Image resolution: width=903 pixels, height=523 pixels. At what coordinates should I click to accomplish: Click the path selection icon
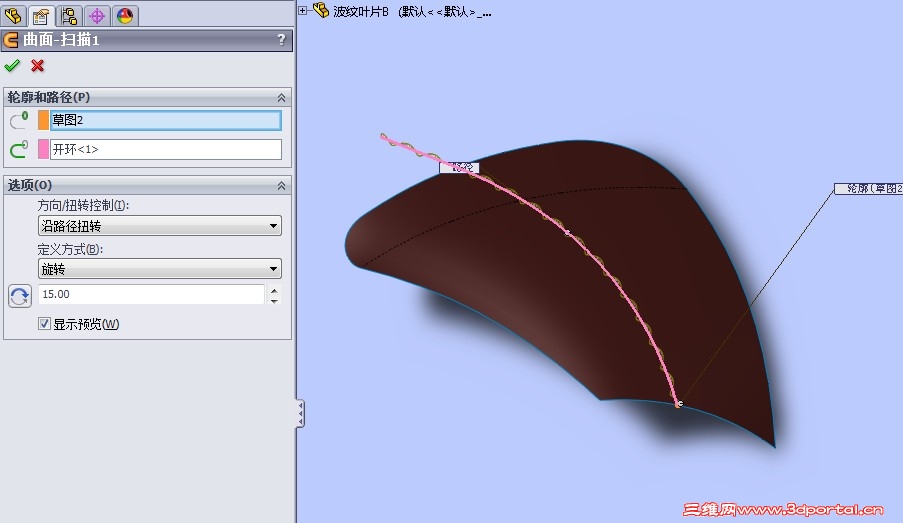tap(19, 149)
